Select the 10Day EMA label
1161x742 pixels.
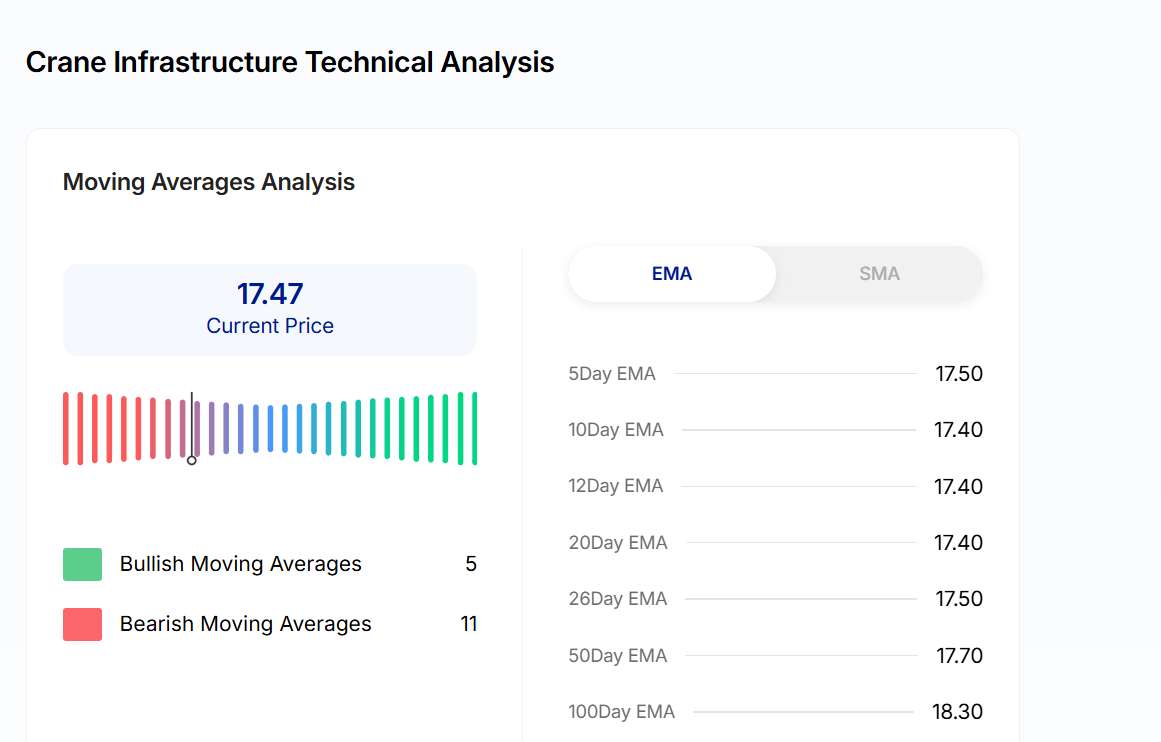click(x=616, y=430)
